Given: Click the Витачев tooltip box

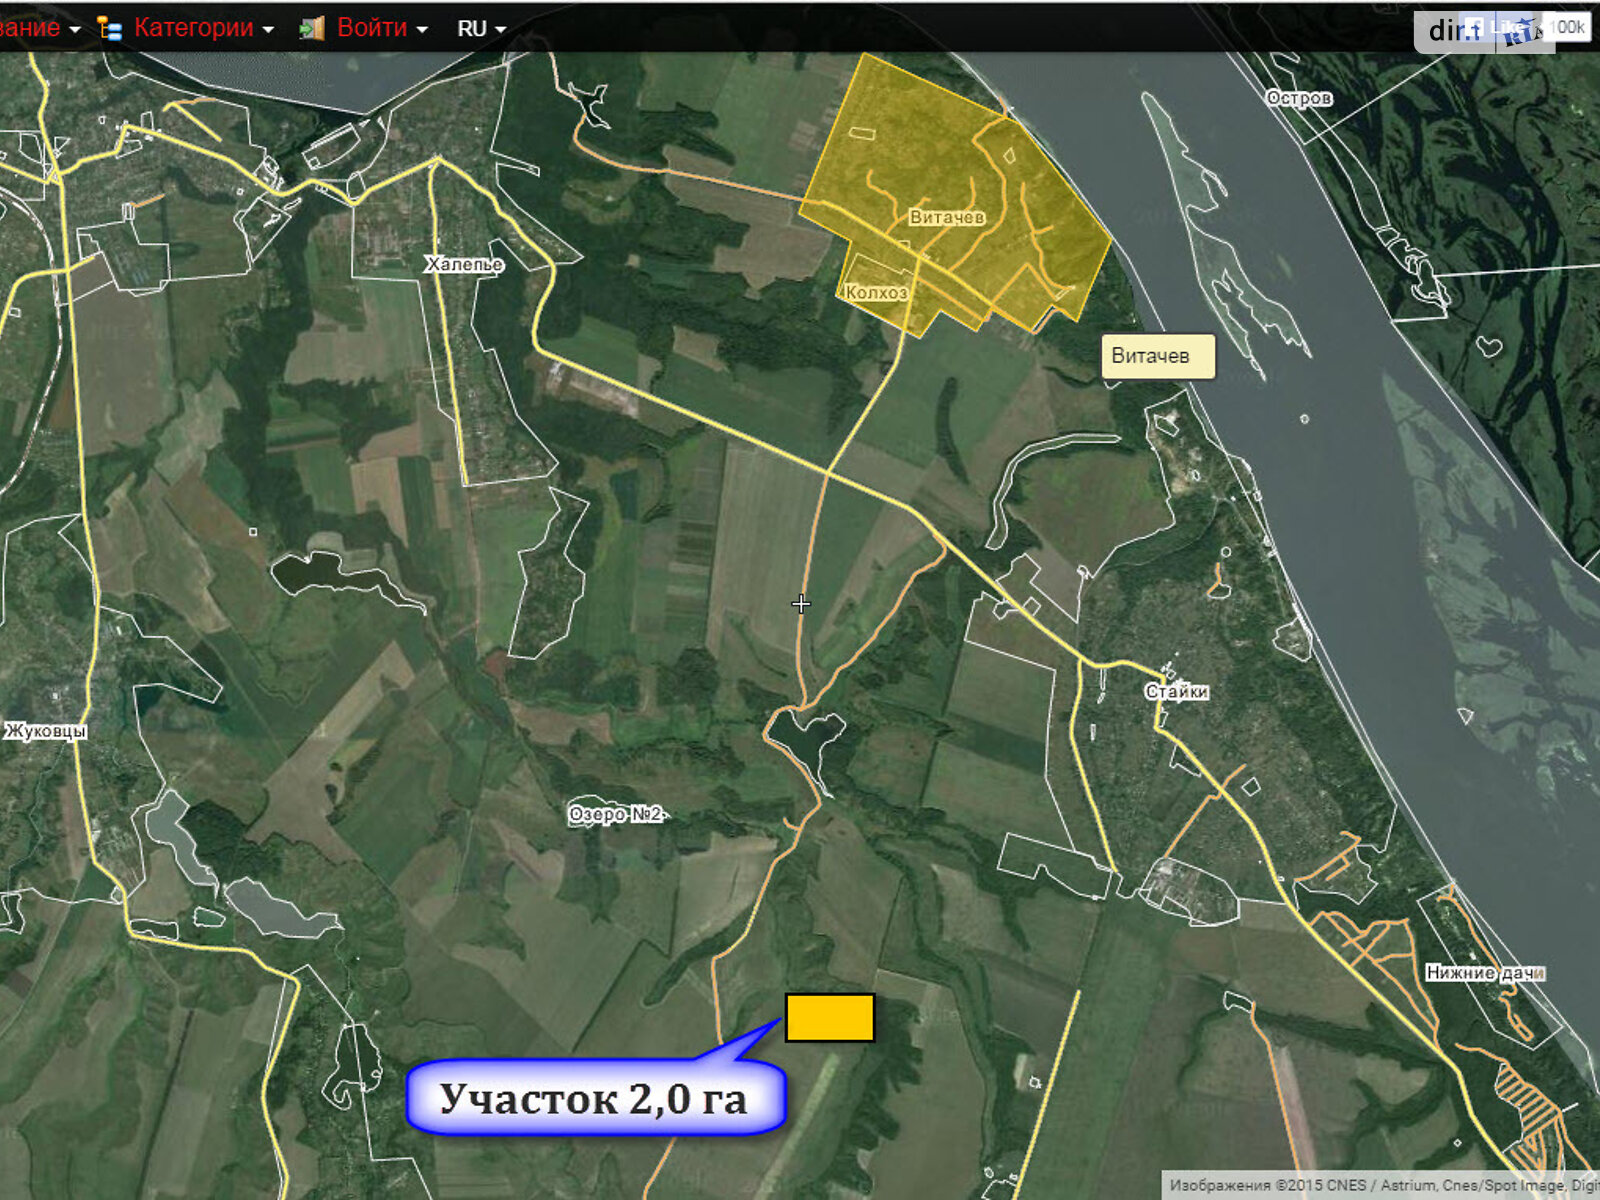Looking at the screenshot, I should point(1158,356).
